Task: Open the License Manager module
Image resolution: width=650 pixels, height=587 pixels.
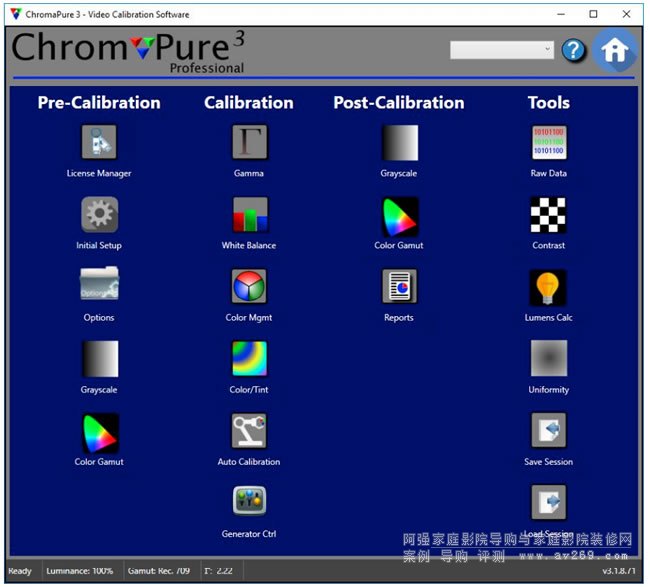Action: click(x=99, y=143)
